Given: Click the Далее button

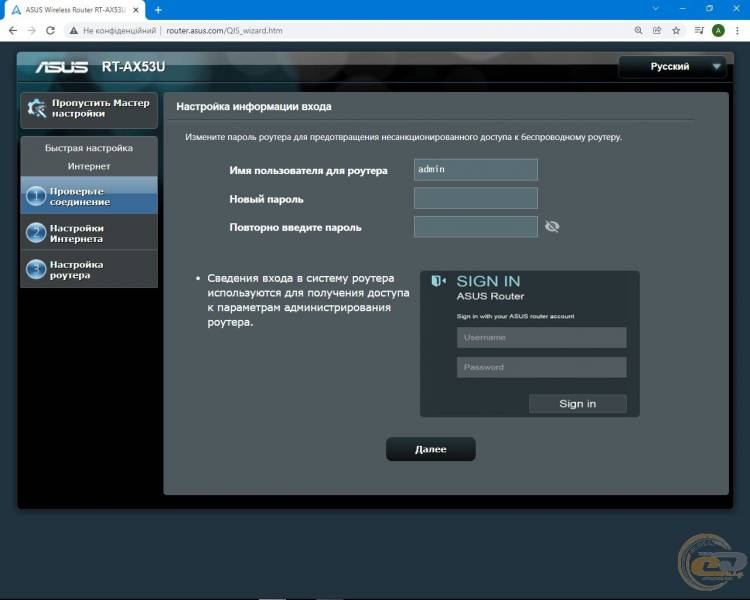Looking at the screenshot, I should point(430,449).
